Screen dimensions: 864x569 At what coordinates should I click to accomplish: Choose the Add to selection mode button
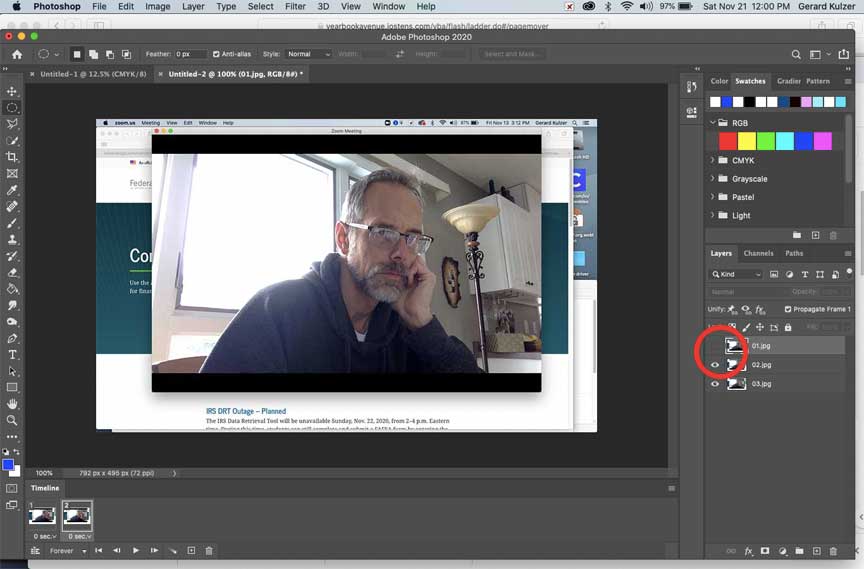click(x=94, y=54)
